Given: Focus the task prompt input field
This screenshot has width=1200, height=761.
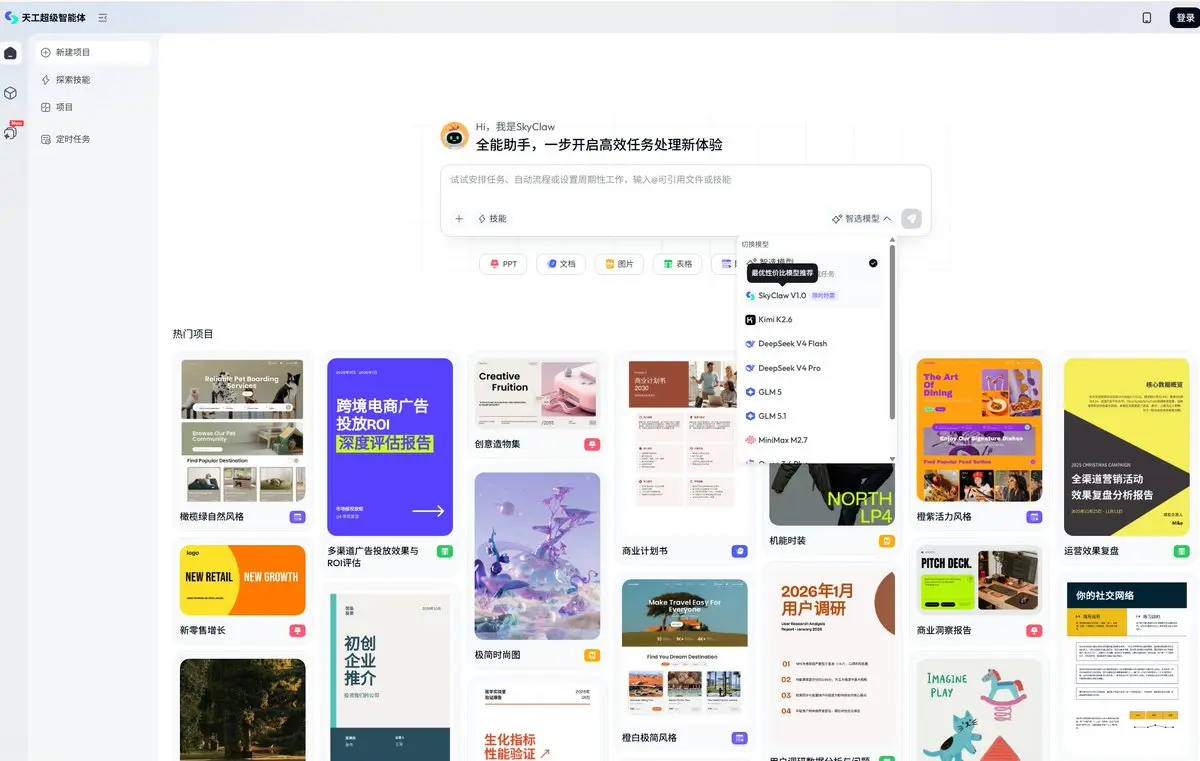Looking at the screenshot, I should [685, 180].
